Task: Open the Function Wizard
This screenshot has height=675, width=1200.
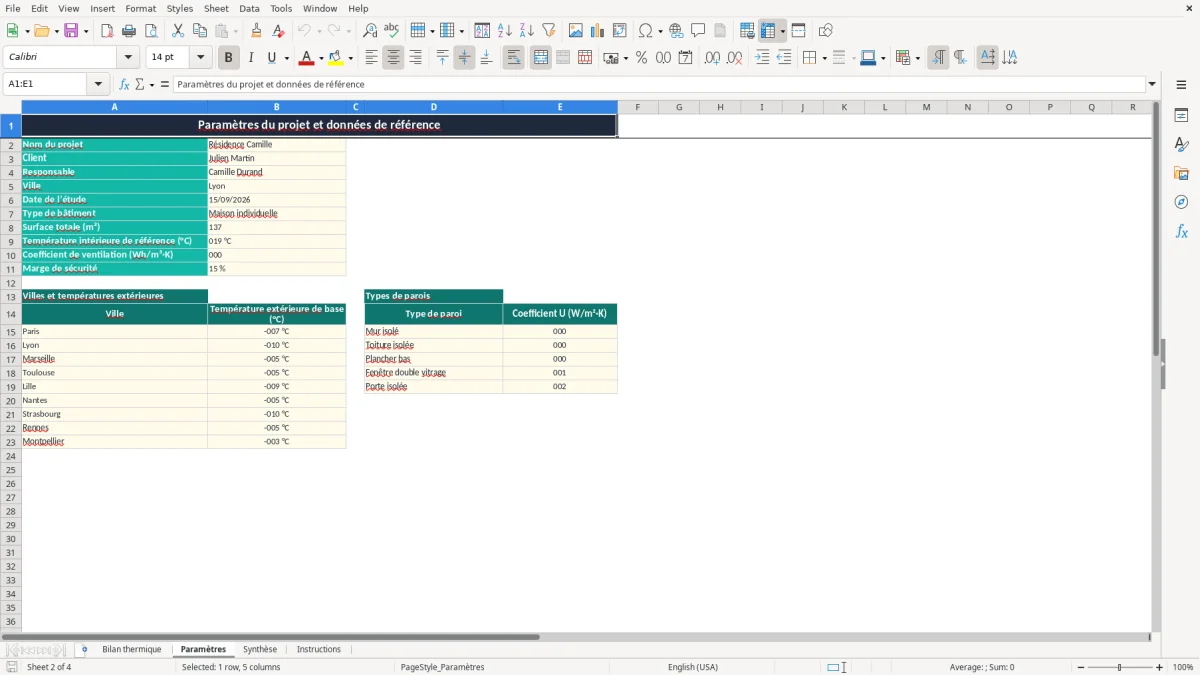Action: (x=124, y=84)
